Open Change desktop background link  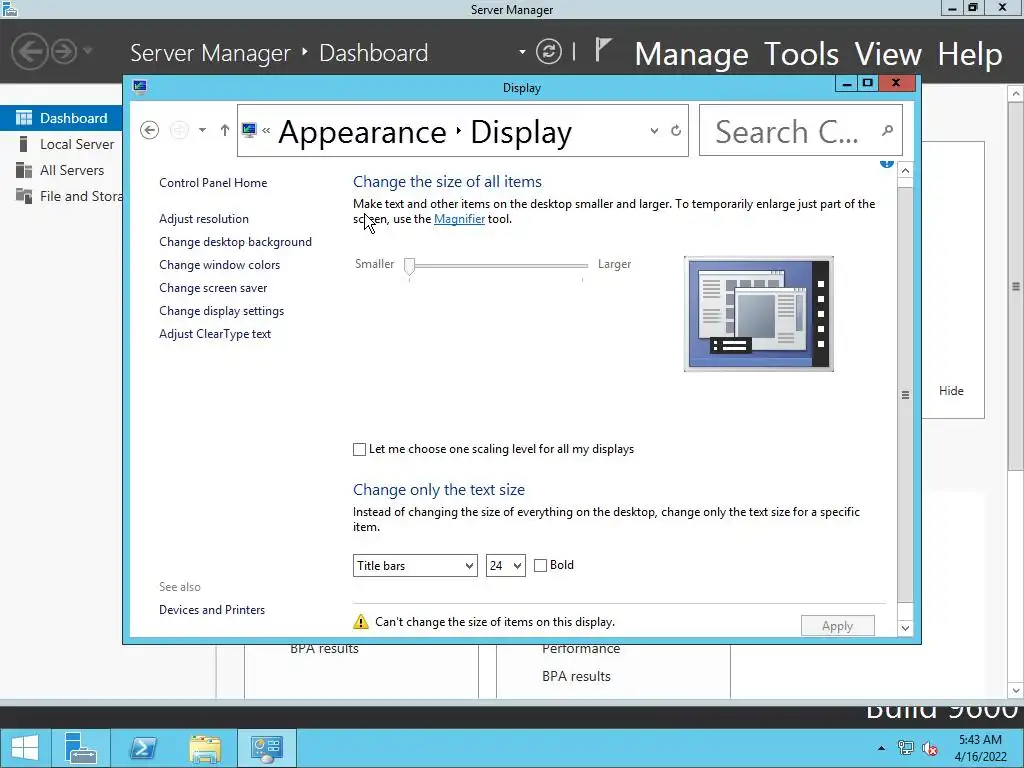[x=235, y=242]
